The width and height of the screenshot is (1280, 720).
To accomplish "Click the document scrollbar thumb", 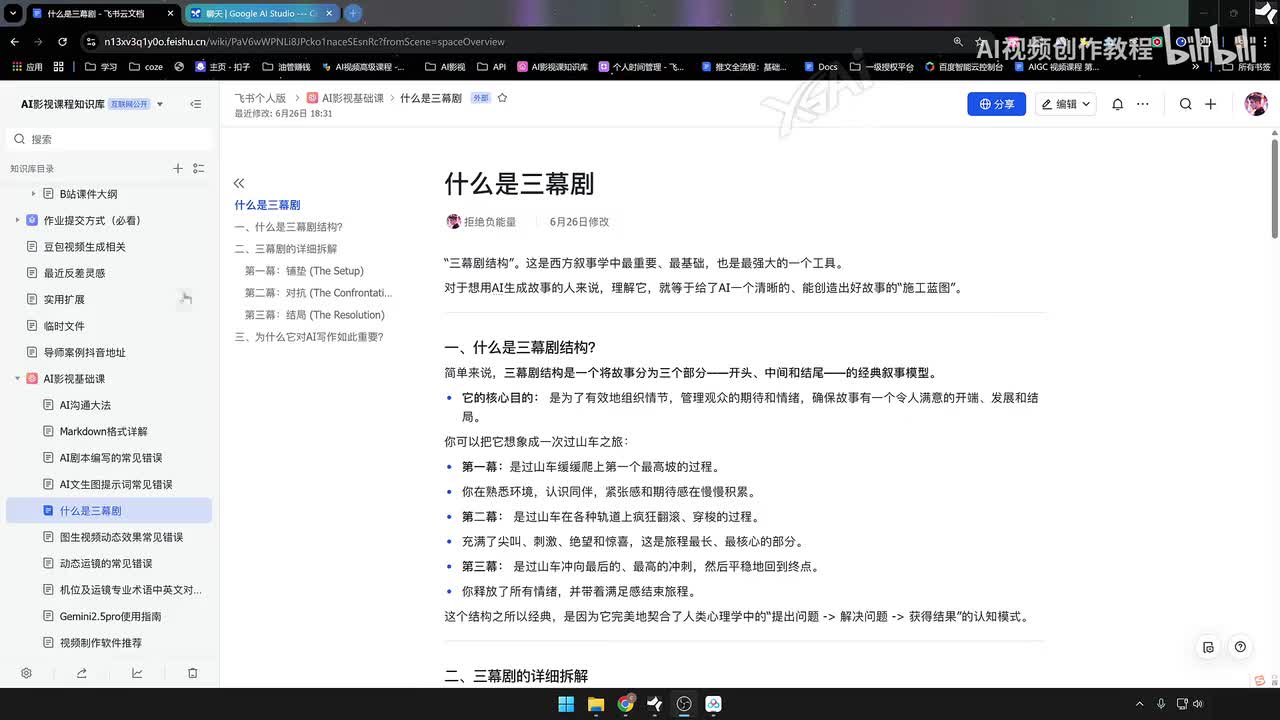I will [1274, 188].
